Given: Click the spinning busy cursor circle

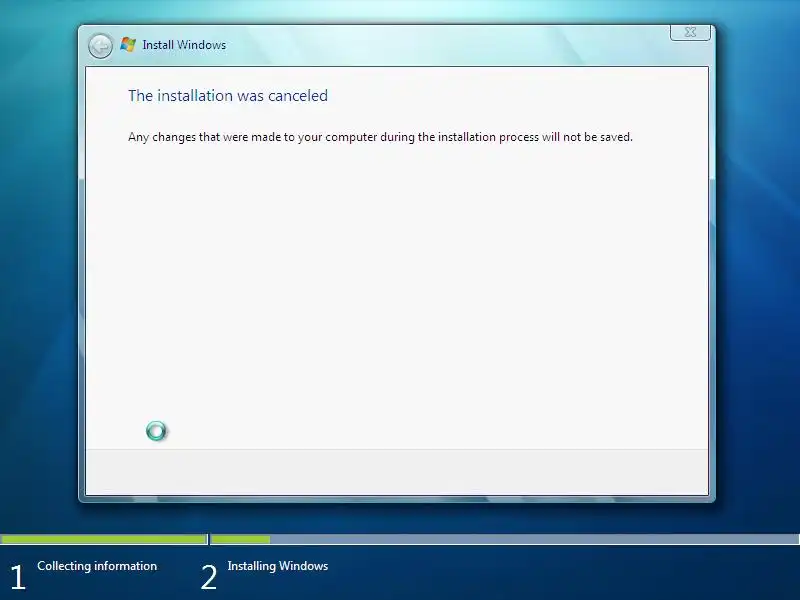Looking at the screenshot, I should point(156,431).
